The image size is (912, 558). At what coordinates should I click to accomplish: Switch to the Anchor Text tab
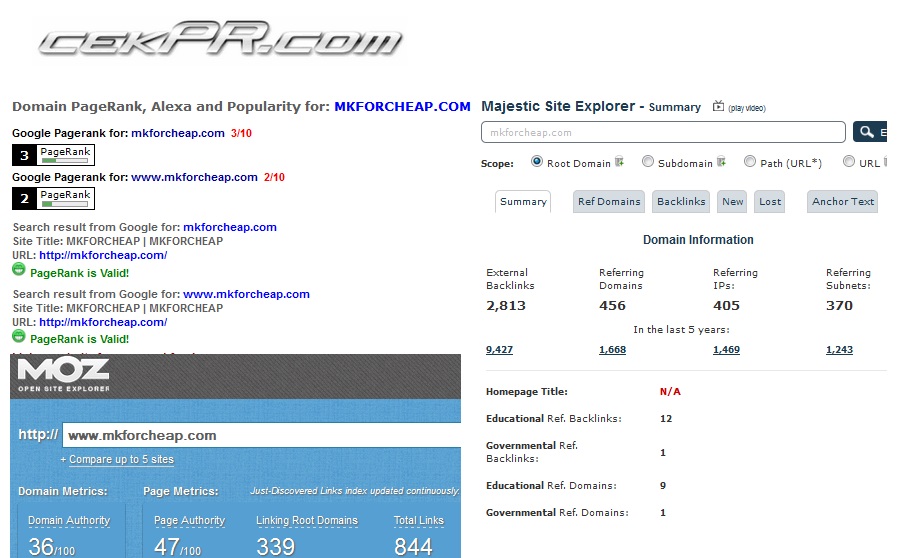(843, 201)
